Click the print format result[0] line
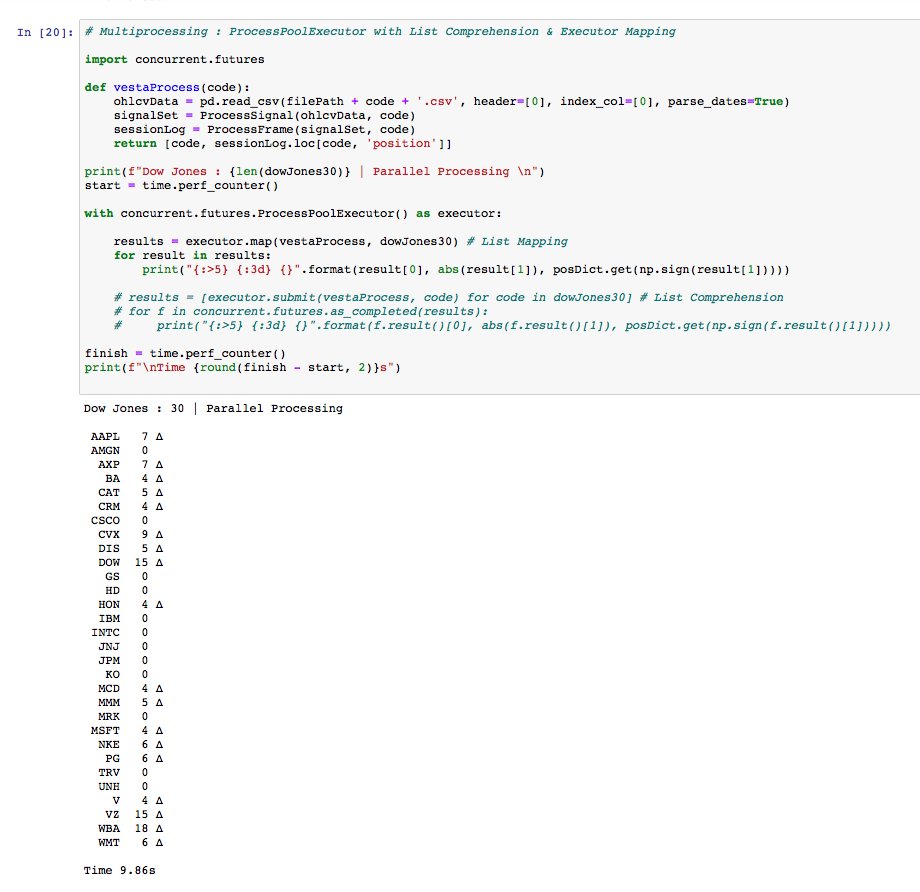This screenshot has height=892, width=920. [x=466, y=269]
